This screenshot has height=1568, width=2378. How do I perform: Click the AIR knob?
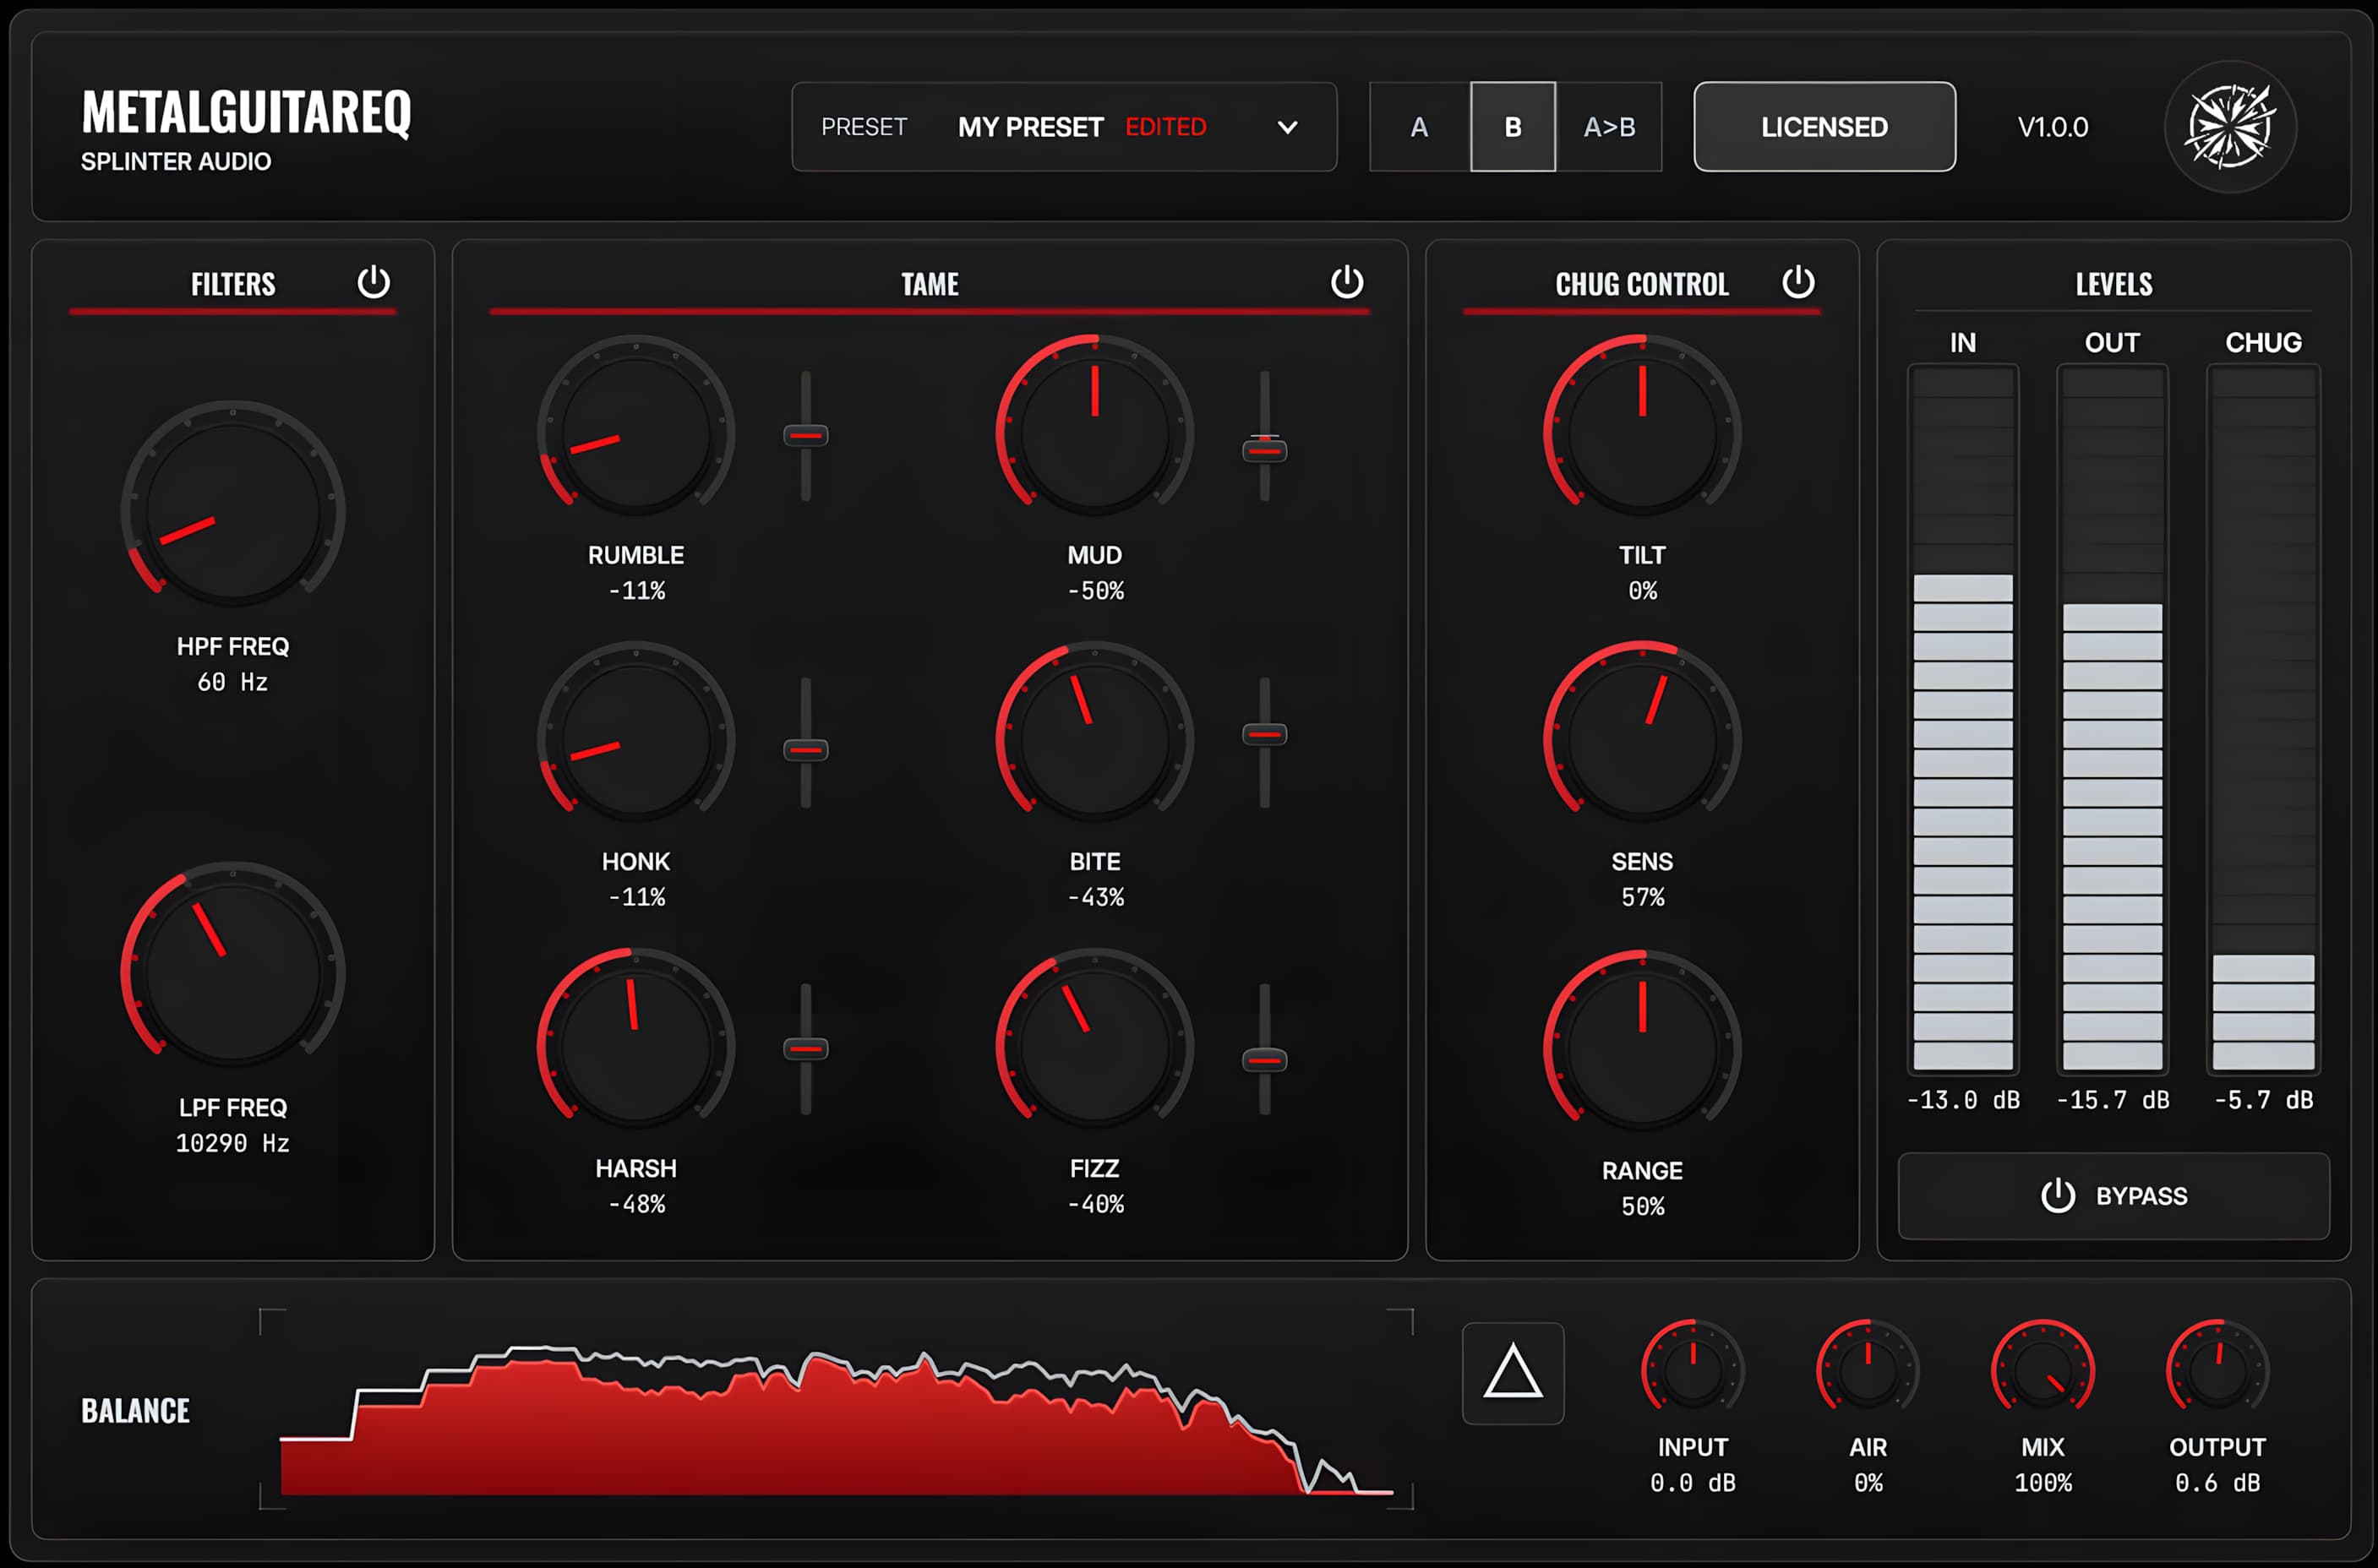point(1868,1368)
